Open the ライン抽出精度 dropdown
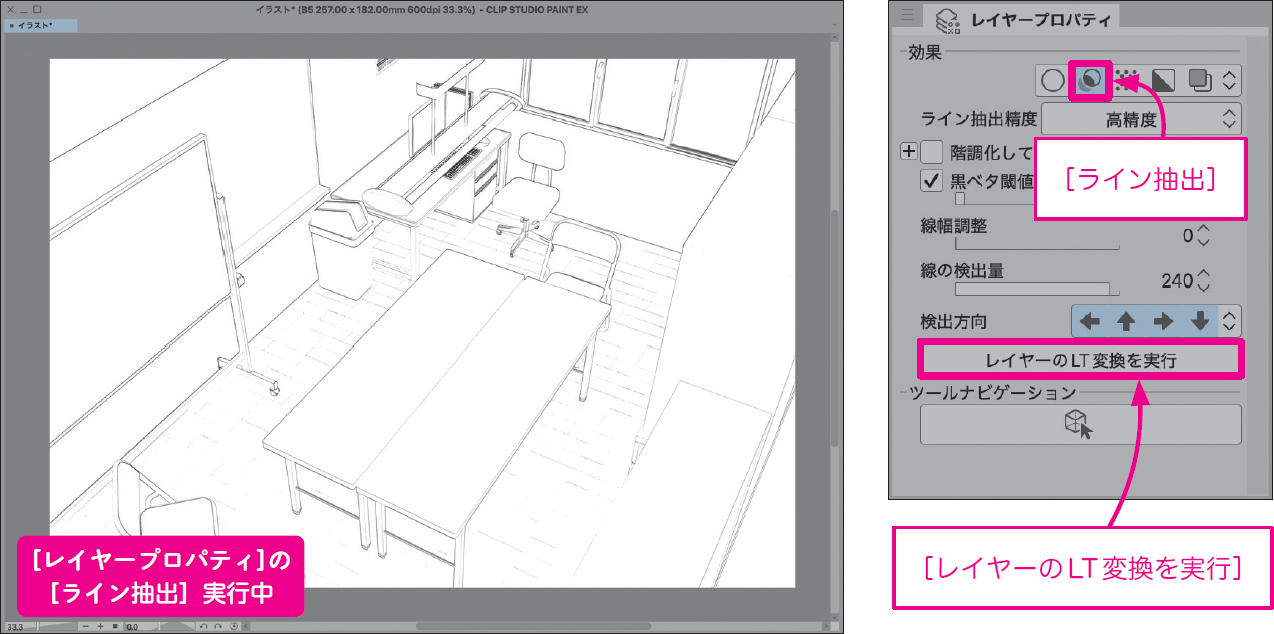 (1140, 120)
